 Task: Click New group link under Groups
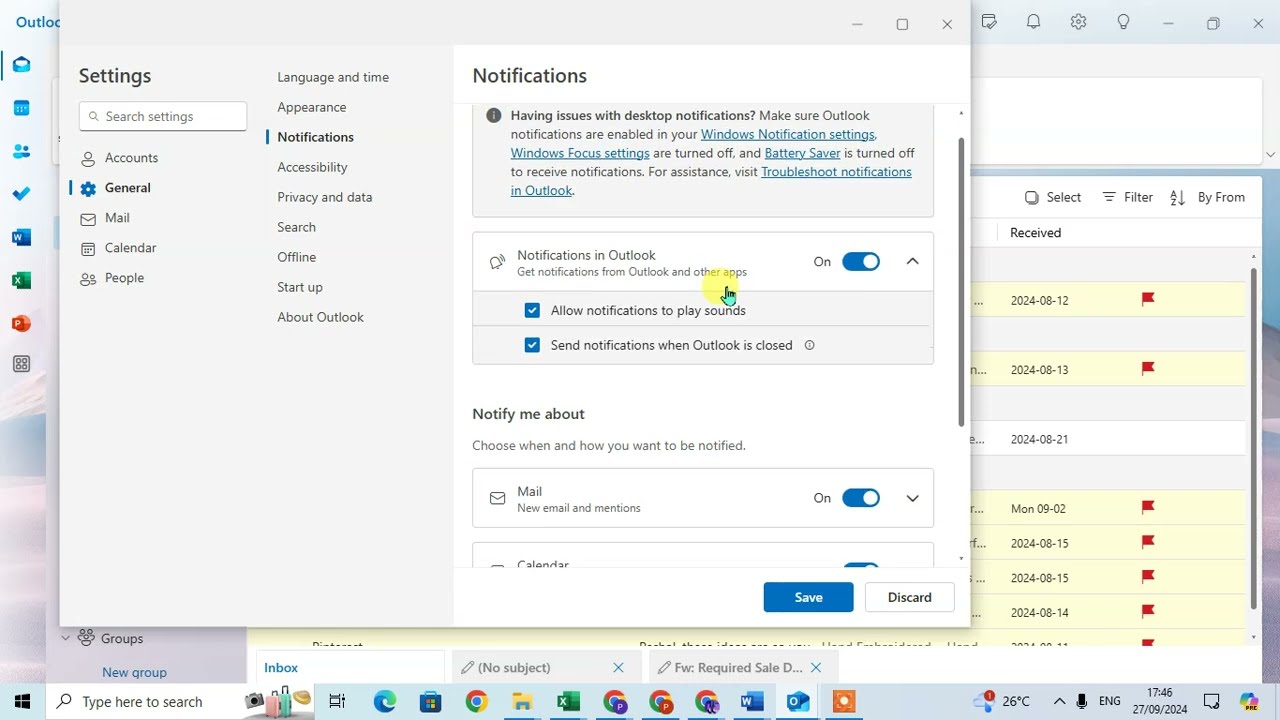coord(134,672)
